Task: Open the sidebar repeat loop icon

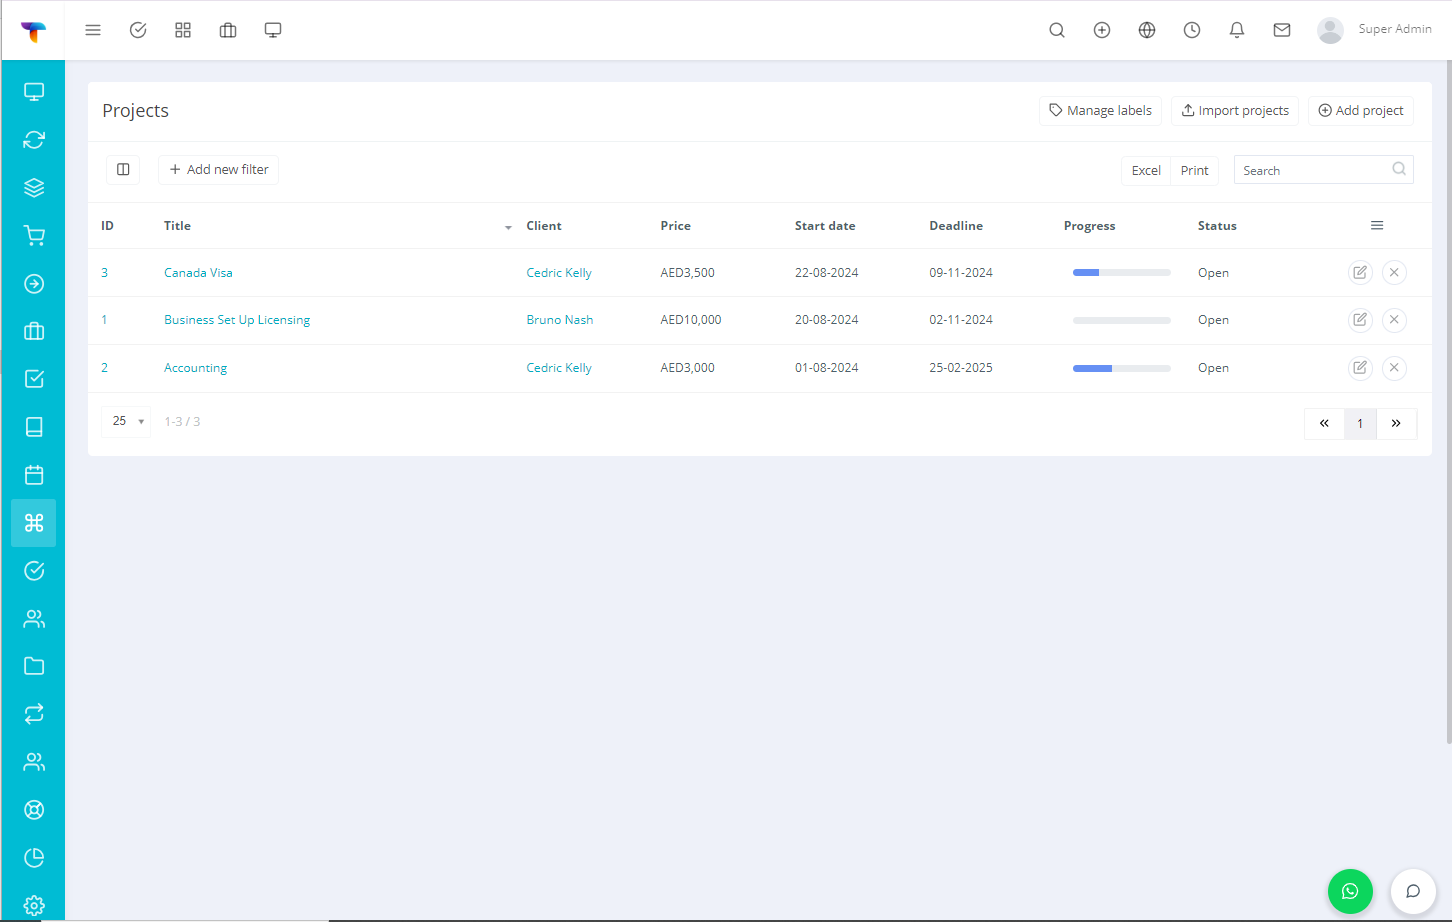Action: (34, 714)
